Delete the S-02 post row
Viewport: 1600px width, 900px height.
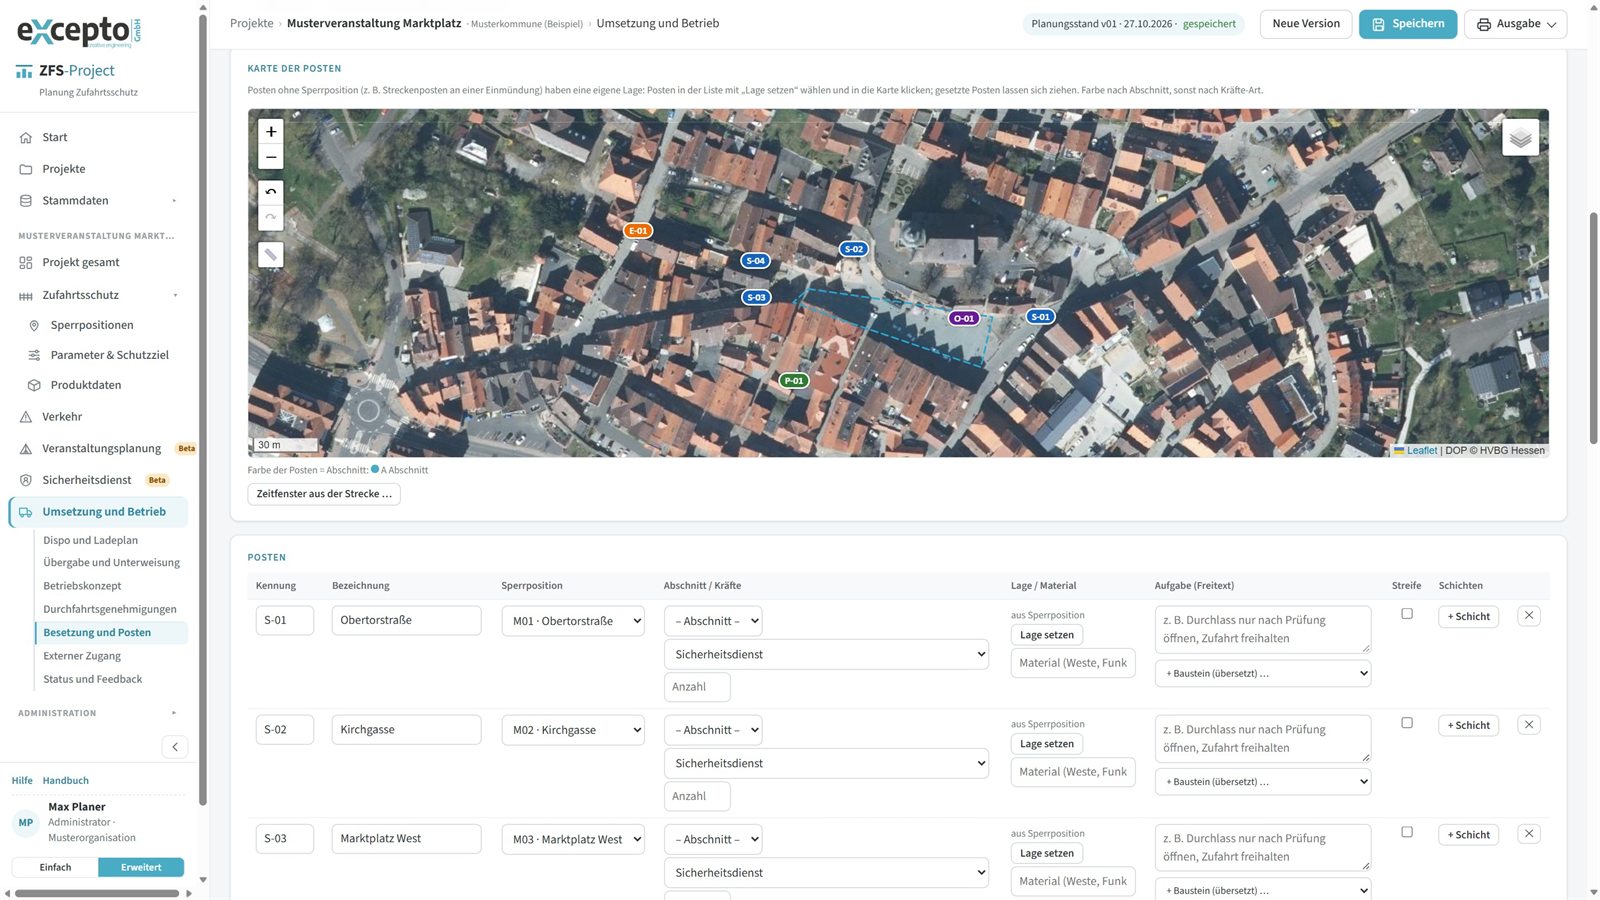[1529, 725]
